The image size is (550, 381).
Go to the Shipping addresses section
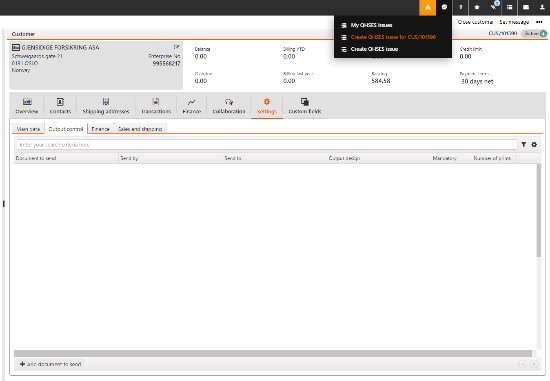pyautogui.click(x=106, y=106)
